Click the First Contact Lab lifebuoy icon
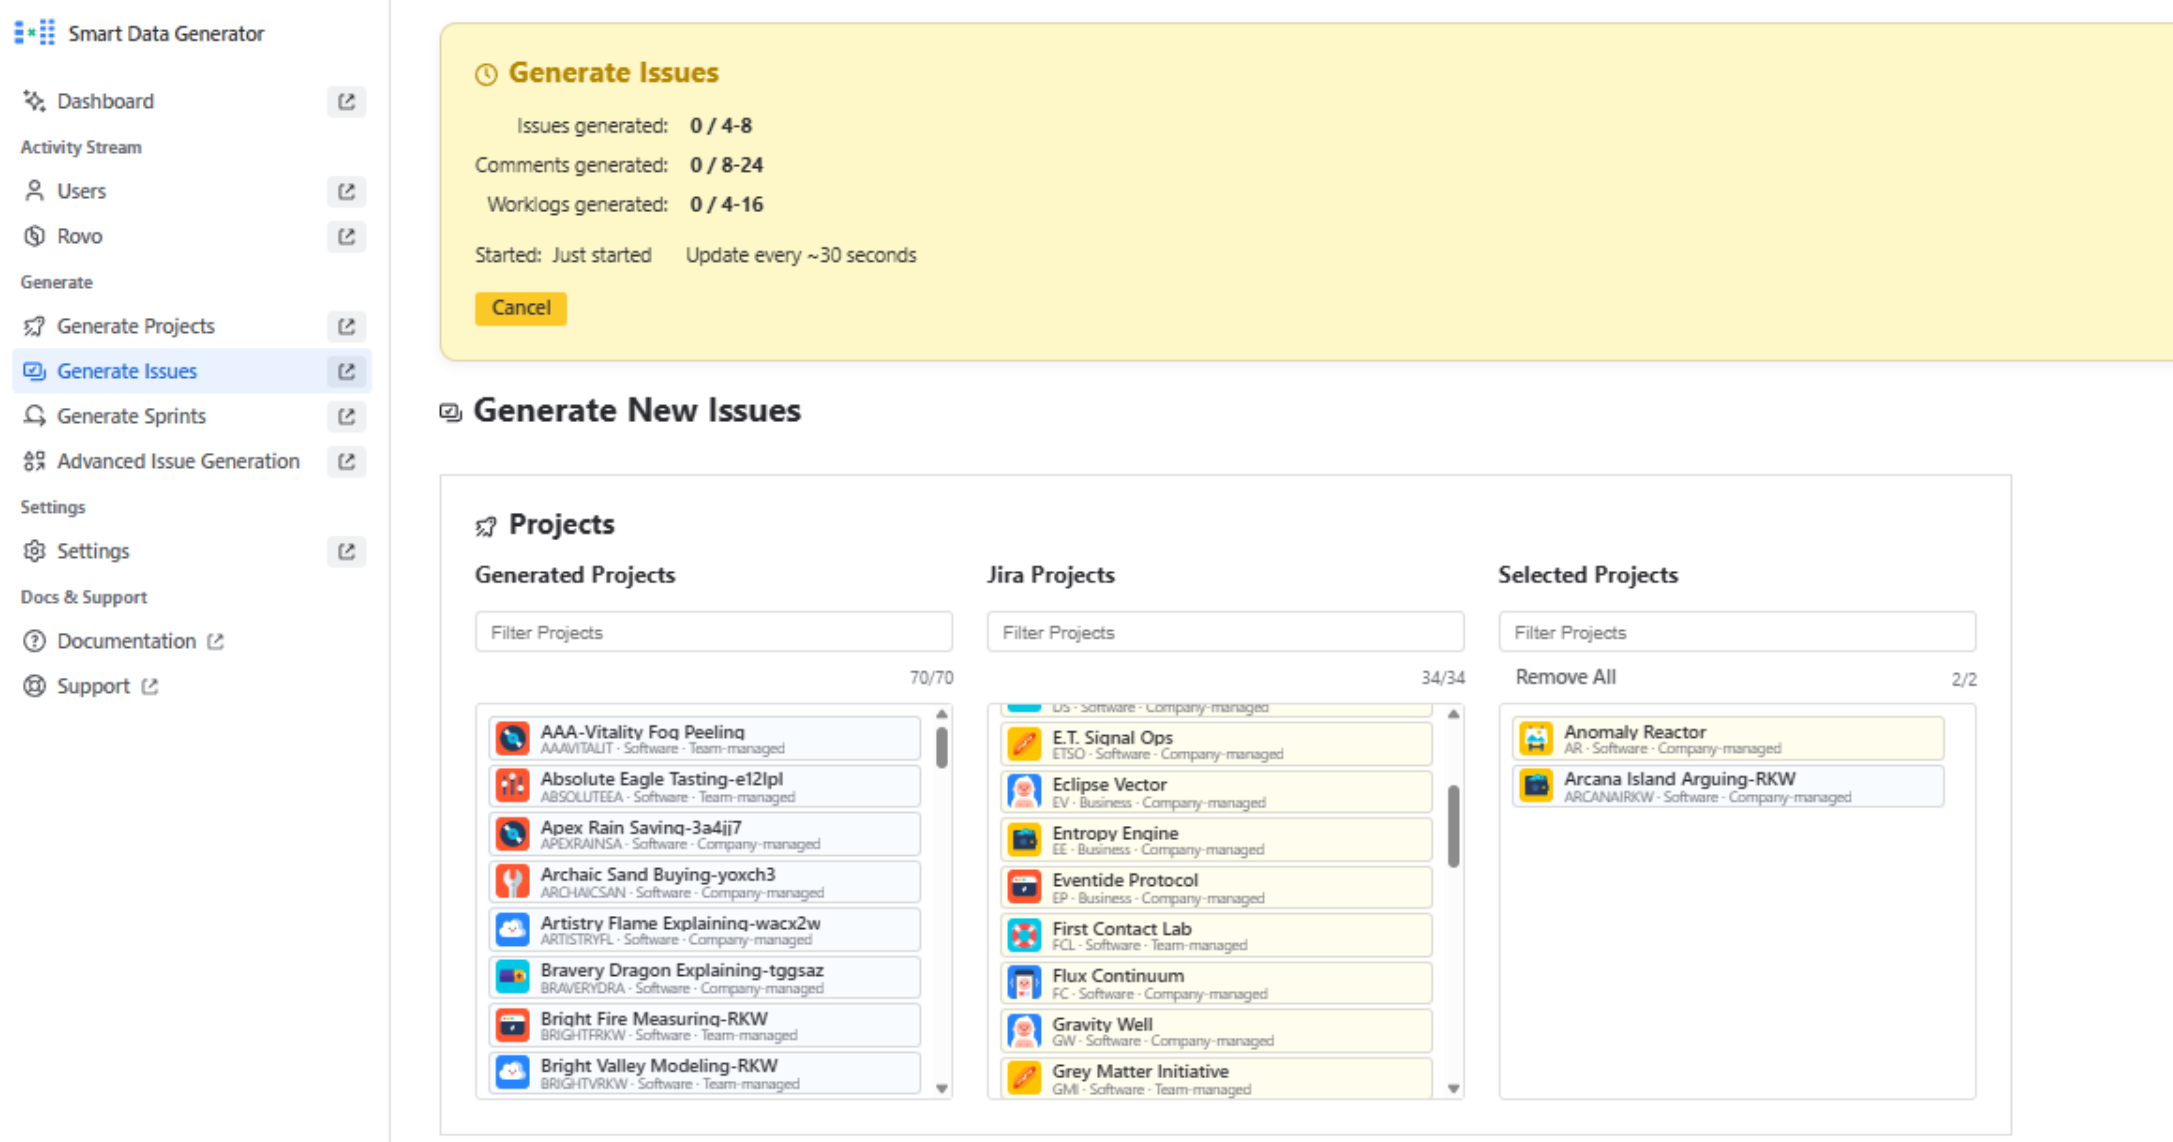The image size is (2173, 1142). 1024,936
